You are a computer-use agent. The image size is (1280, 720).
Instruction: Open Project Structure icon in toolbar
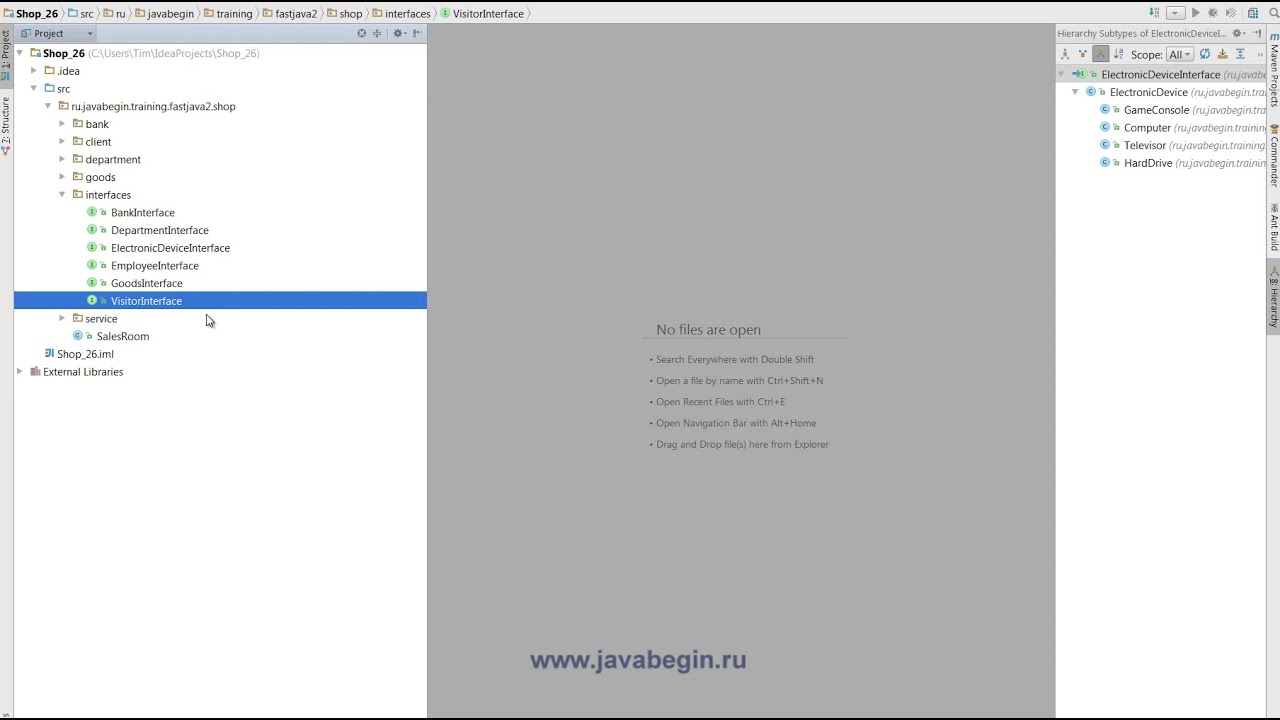click(1253, 13)
